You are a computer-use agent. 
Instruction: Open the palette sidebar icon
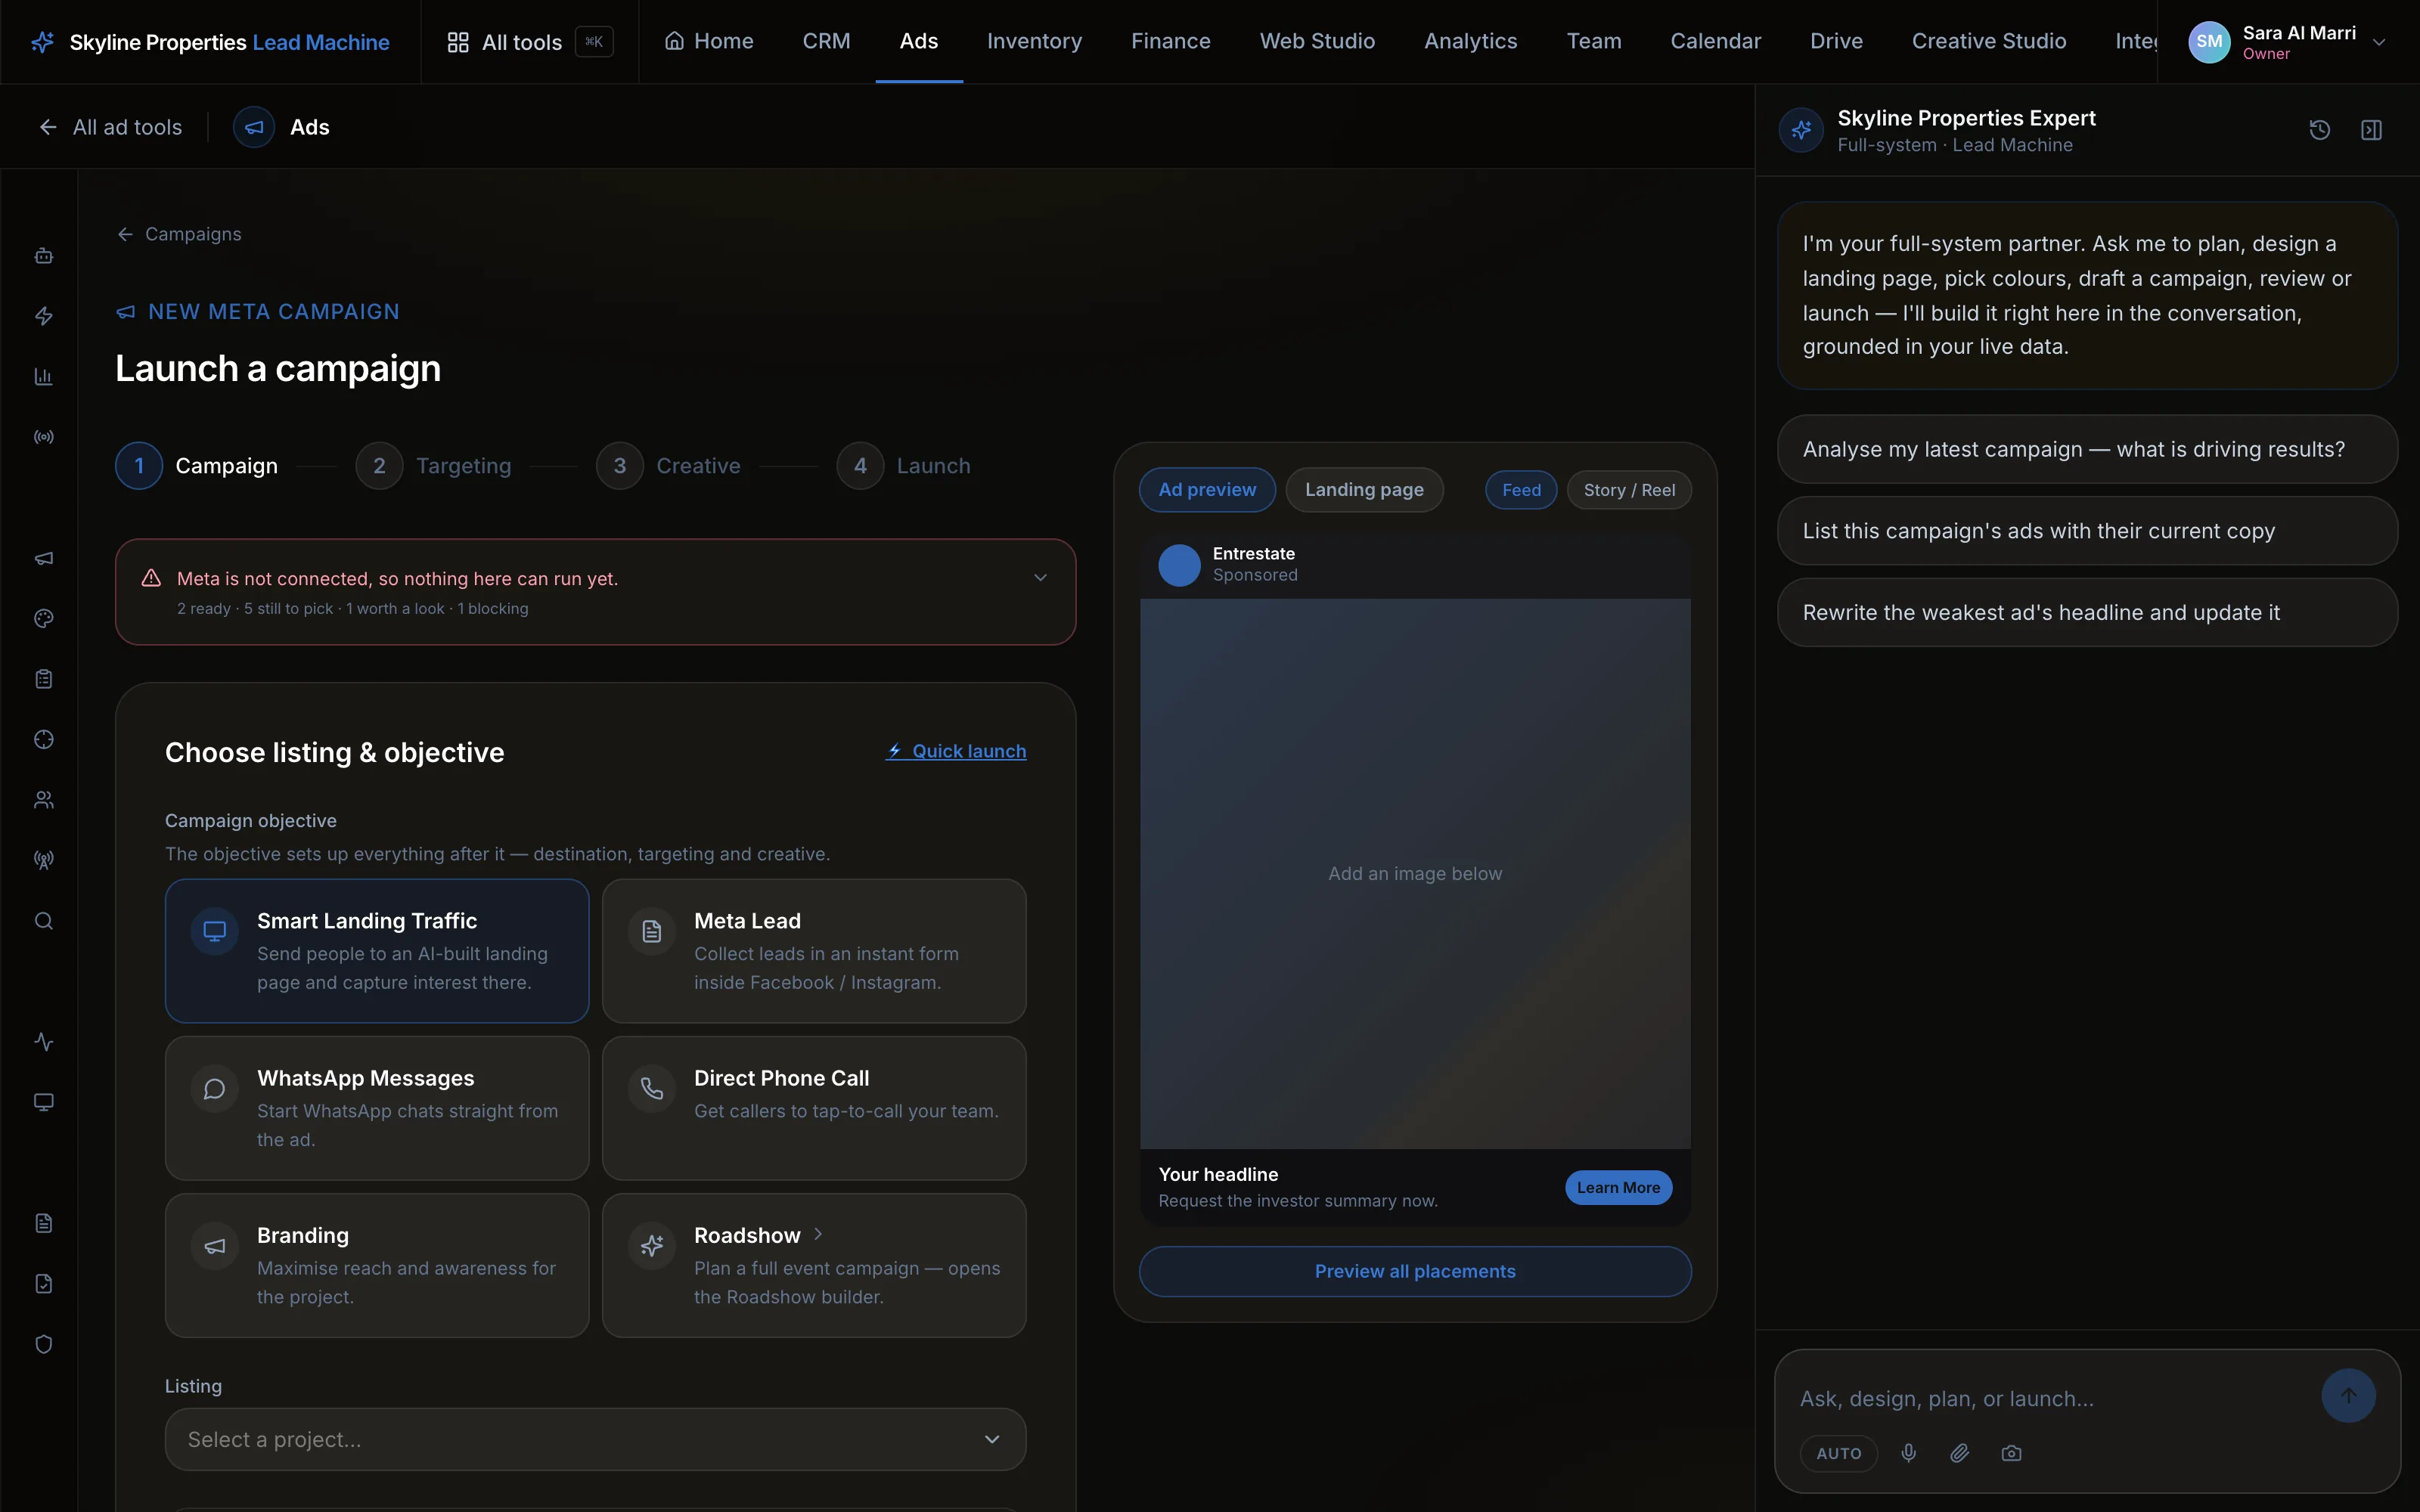pos(44,619)
